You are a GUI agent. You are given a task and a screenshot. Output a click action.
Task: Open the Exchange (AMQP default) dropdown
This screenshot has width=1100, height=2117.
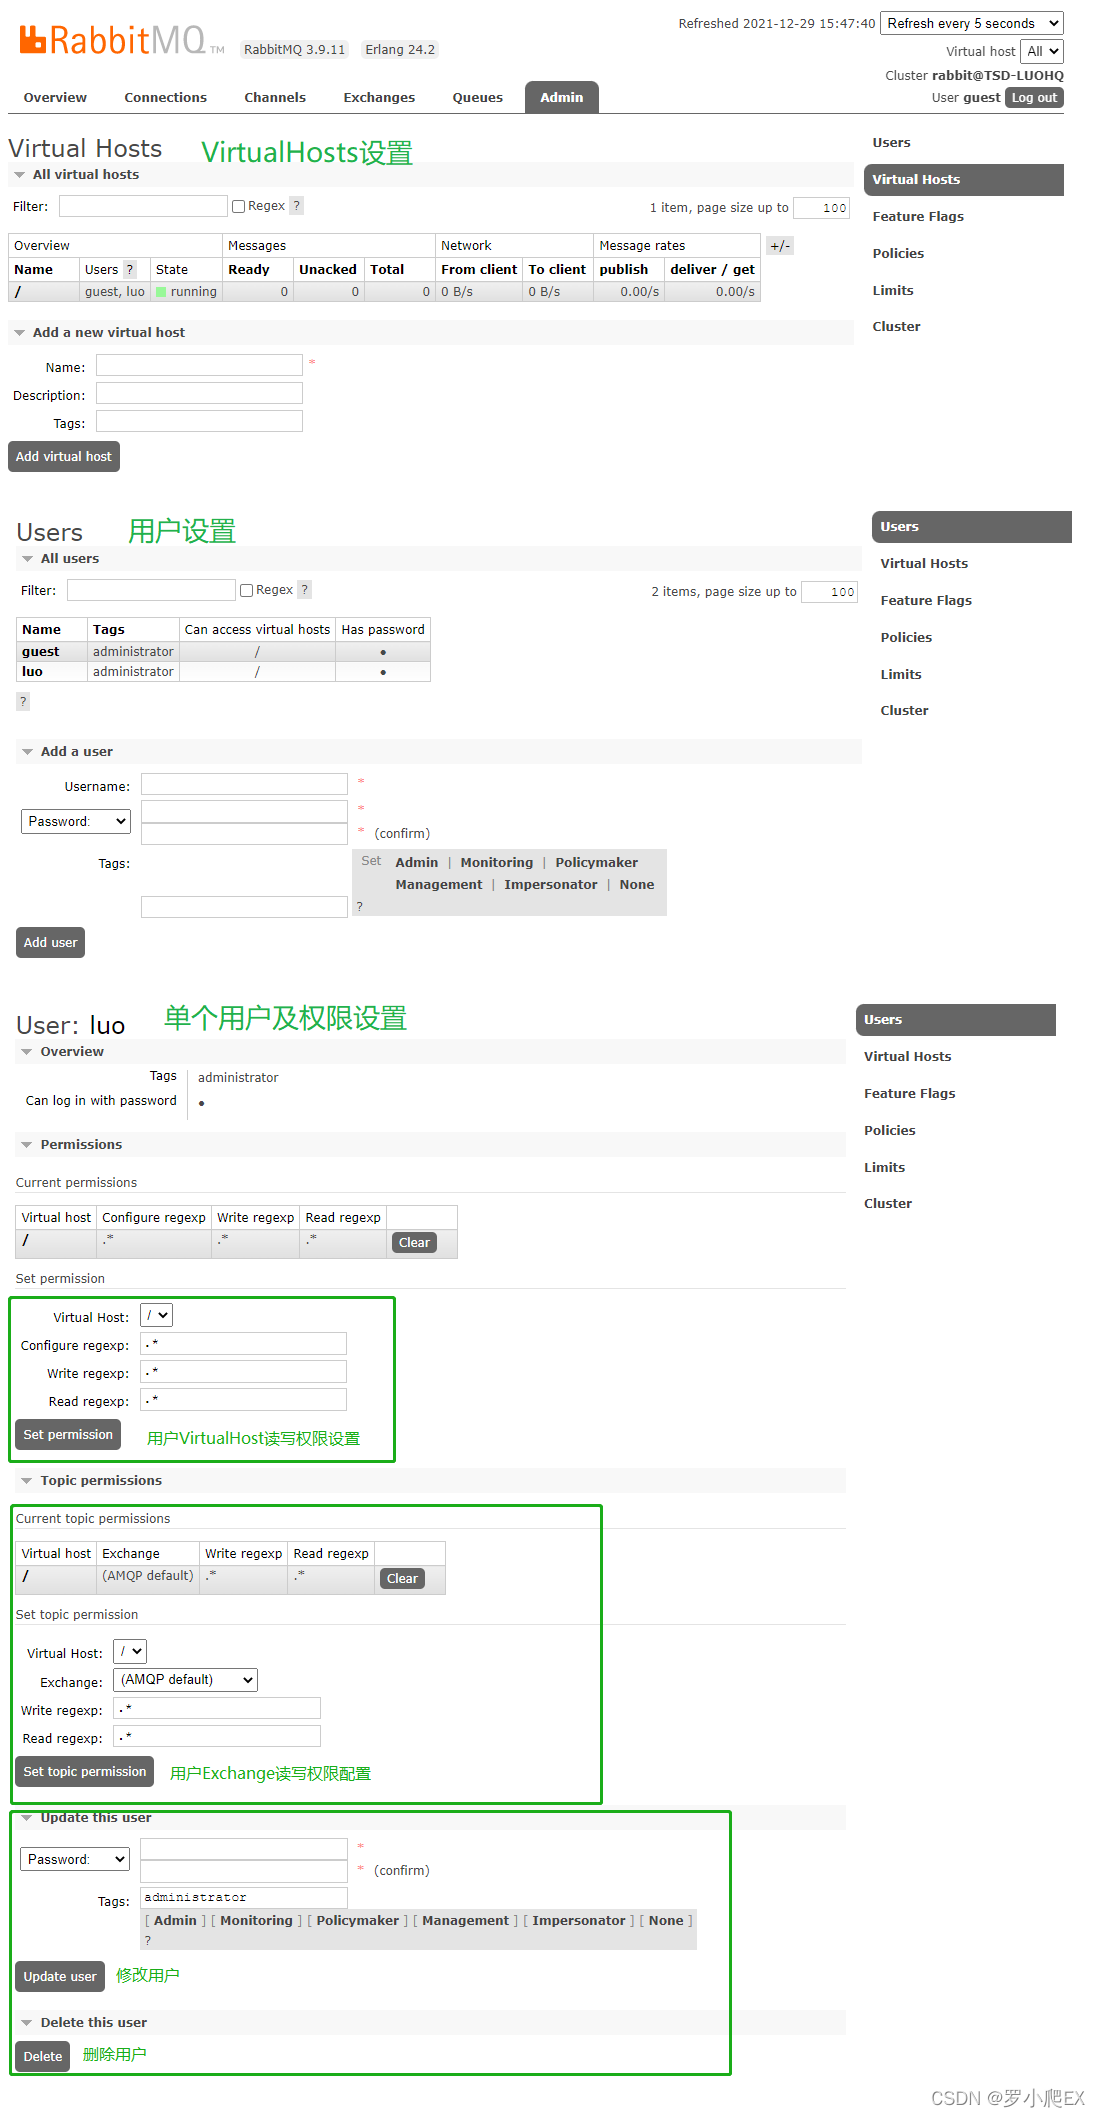point(186,1679)
